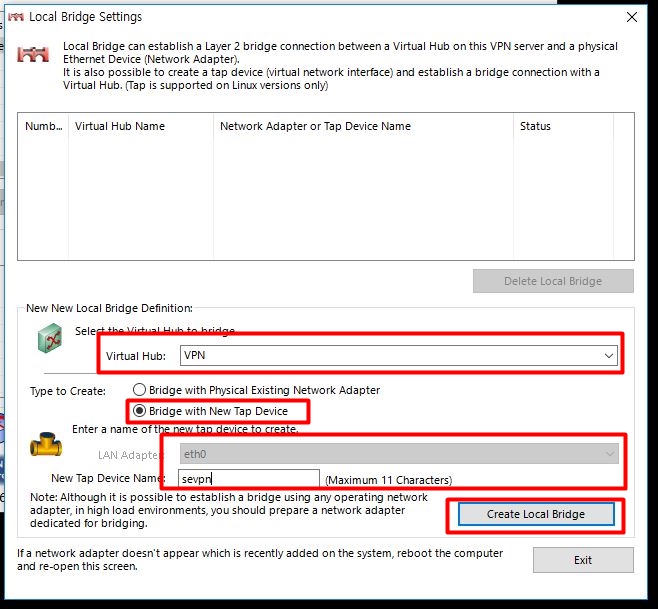
Task: Click the large red bridge icon
Action: pyautogui.click(x=33, y=54)
